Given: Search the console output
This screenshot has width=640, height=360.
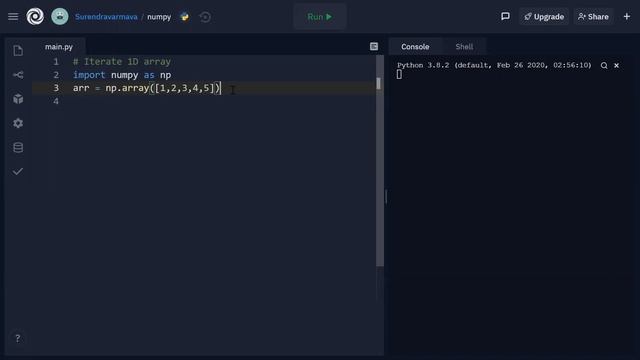Looking at the screenshot, I should tap(604, 65).
